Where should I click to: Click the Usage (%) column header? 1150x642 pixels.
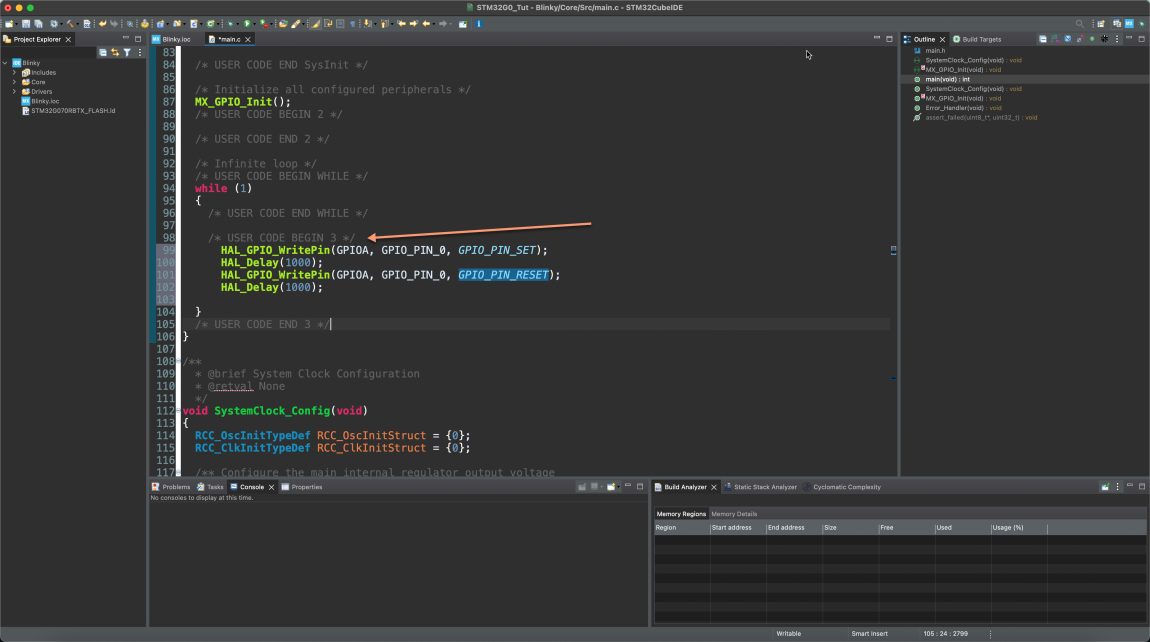pyautogui.click(x=1018, y=528)
